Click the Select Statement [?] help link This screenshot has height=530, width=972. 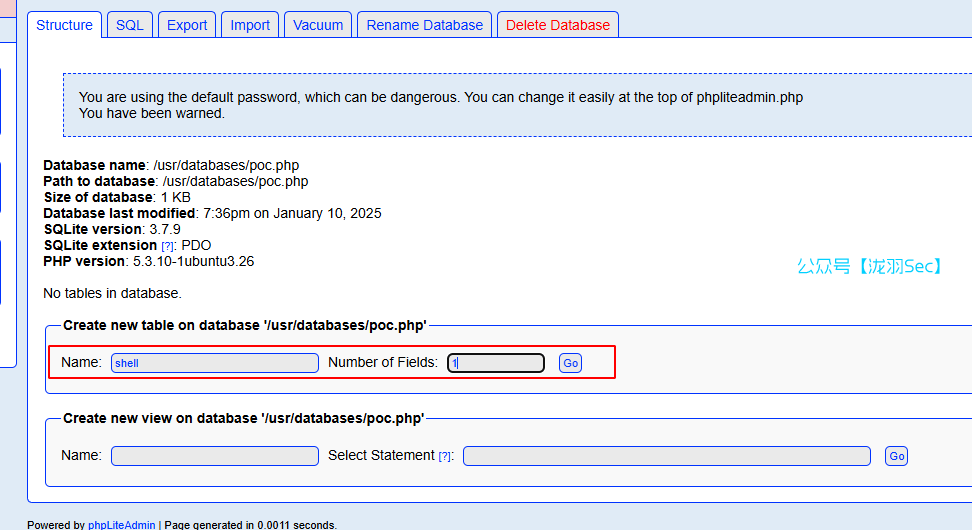point(444,456)
